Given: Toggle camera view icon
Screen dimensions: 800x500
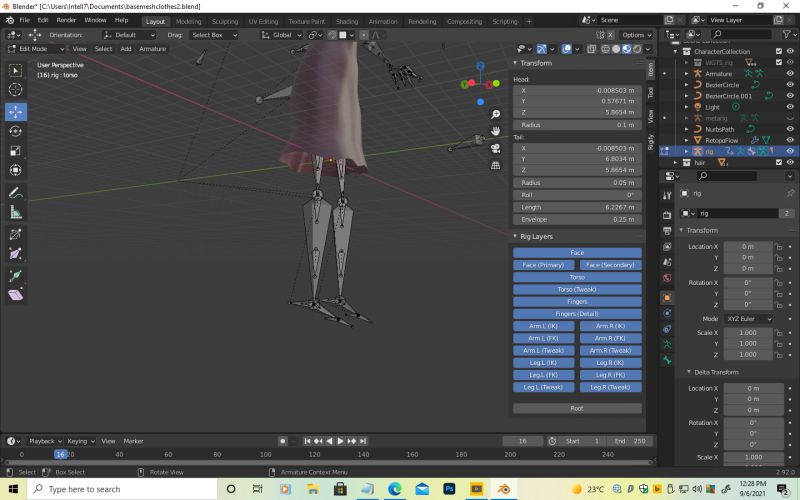Looking at the screenshot, I should pos(495,148).
